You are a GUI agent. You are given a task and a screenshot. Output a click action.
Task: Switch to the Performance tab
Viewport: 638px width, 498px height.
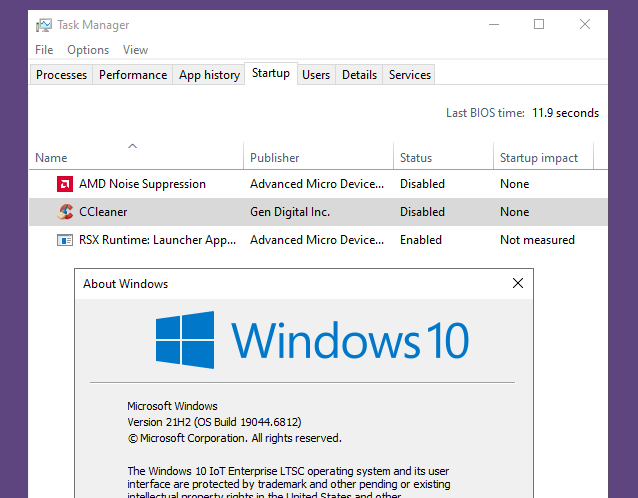click(133, 75)
